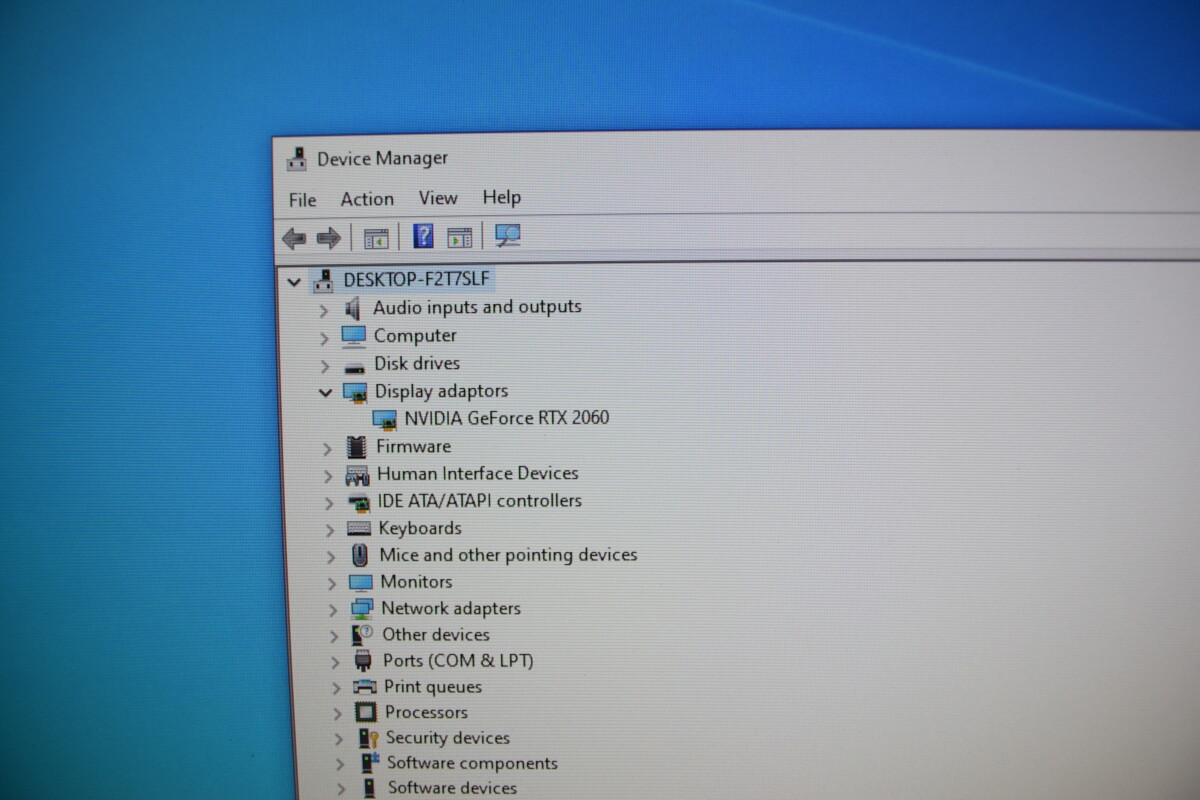Viewport: 1200px width, 800px height.
Task: Click the Computer category monitor icon
Action: coord(353,336)
